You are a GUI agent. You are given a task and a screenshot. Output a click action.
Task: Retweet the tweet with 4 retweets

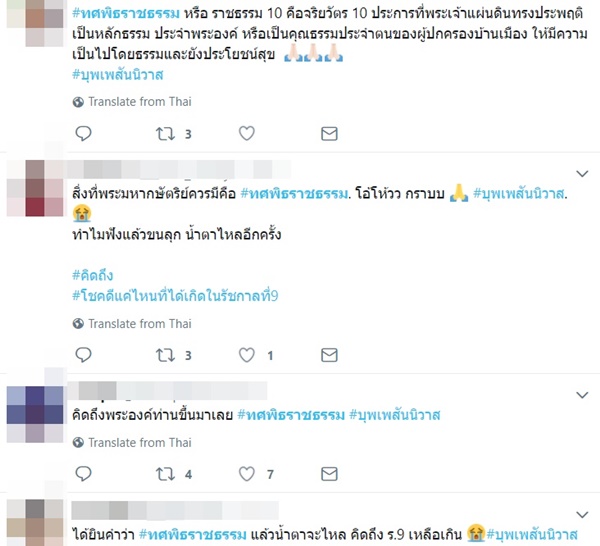tap(165, 474)
